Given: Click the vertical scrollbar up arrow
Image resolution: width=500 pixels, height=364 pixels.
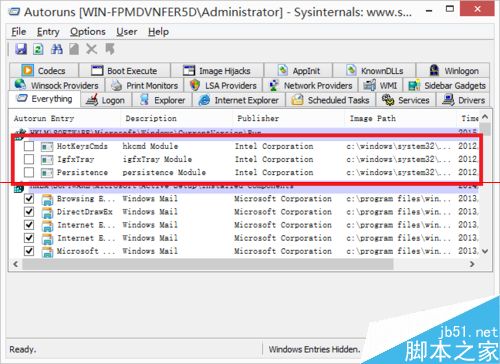Looking at the screenshot, I should pyautogui.click(x=485, y=117).
